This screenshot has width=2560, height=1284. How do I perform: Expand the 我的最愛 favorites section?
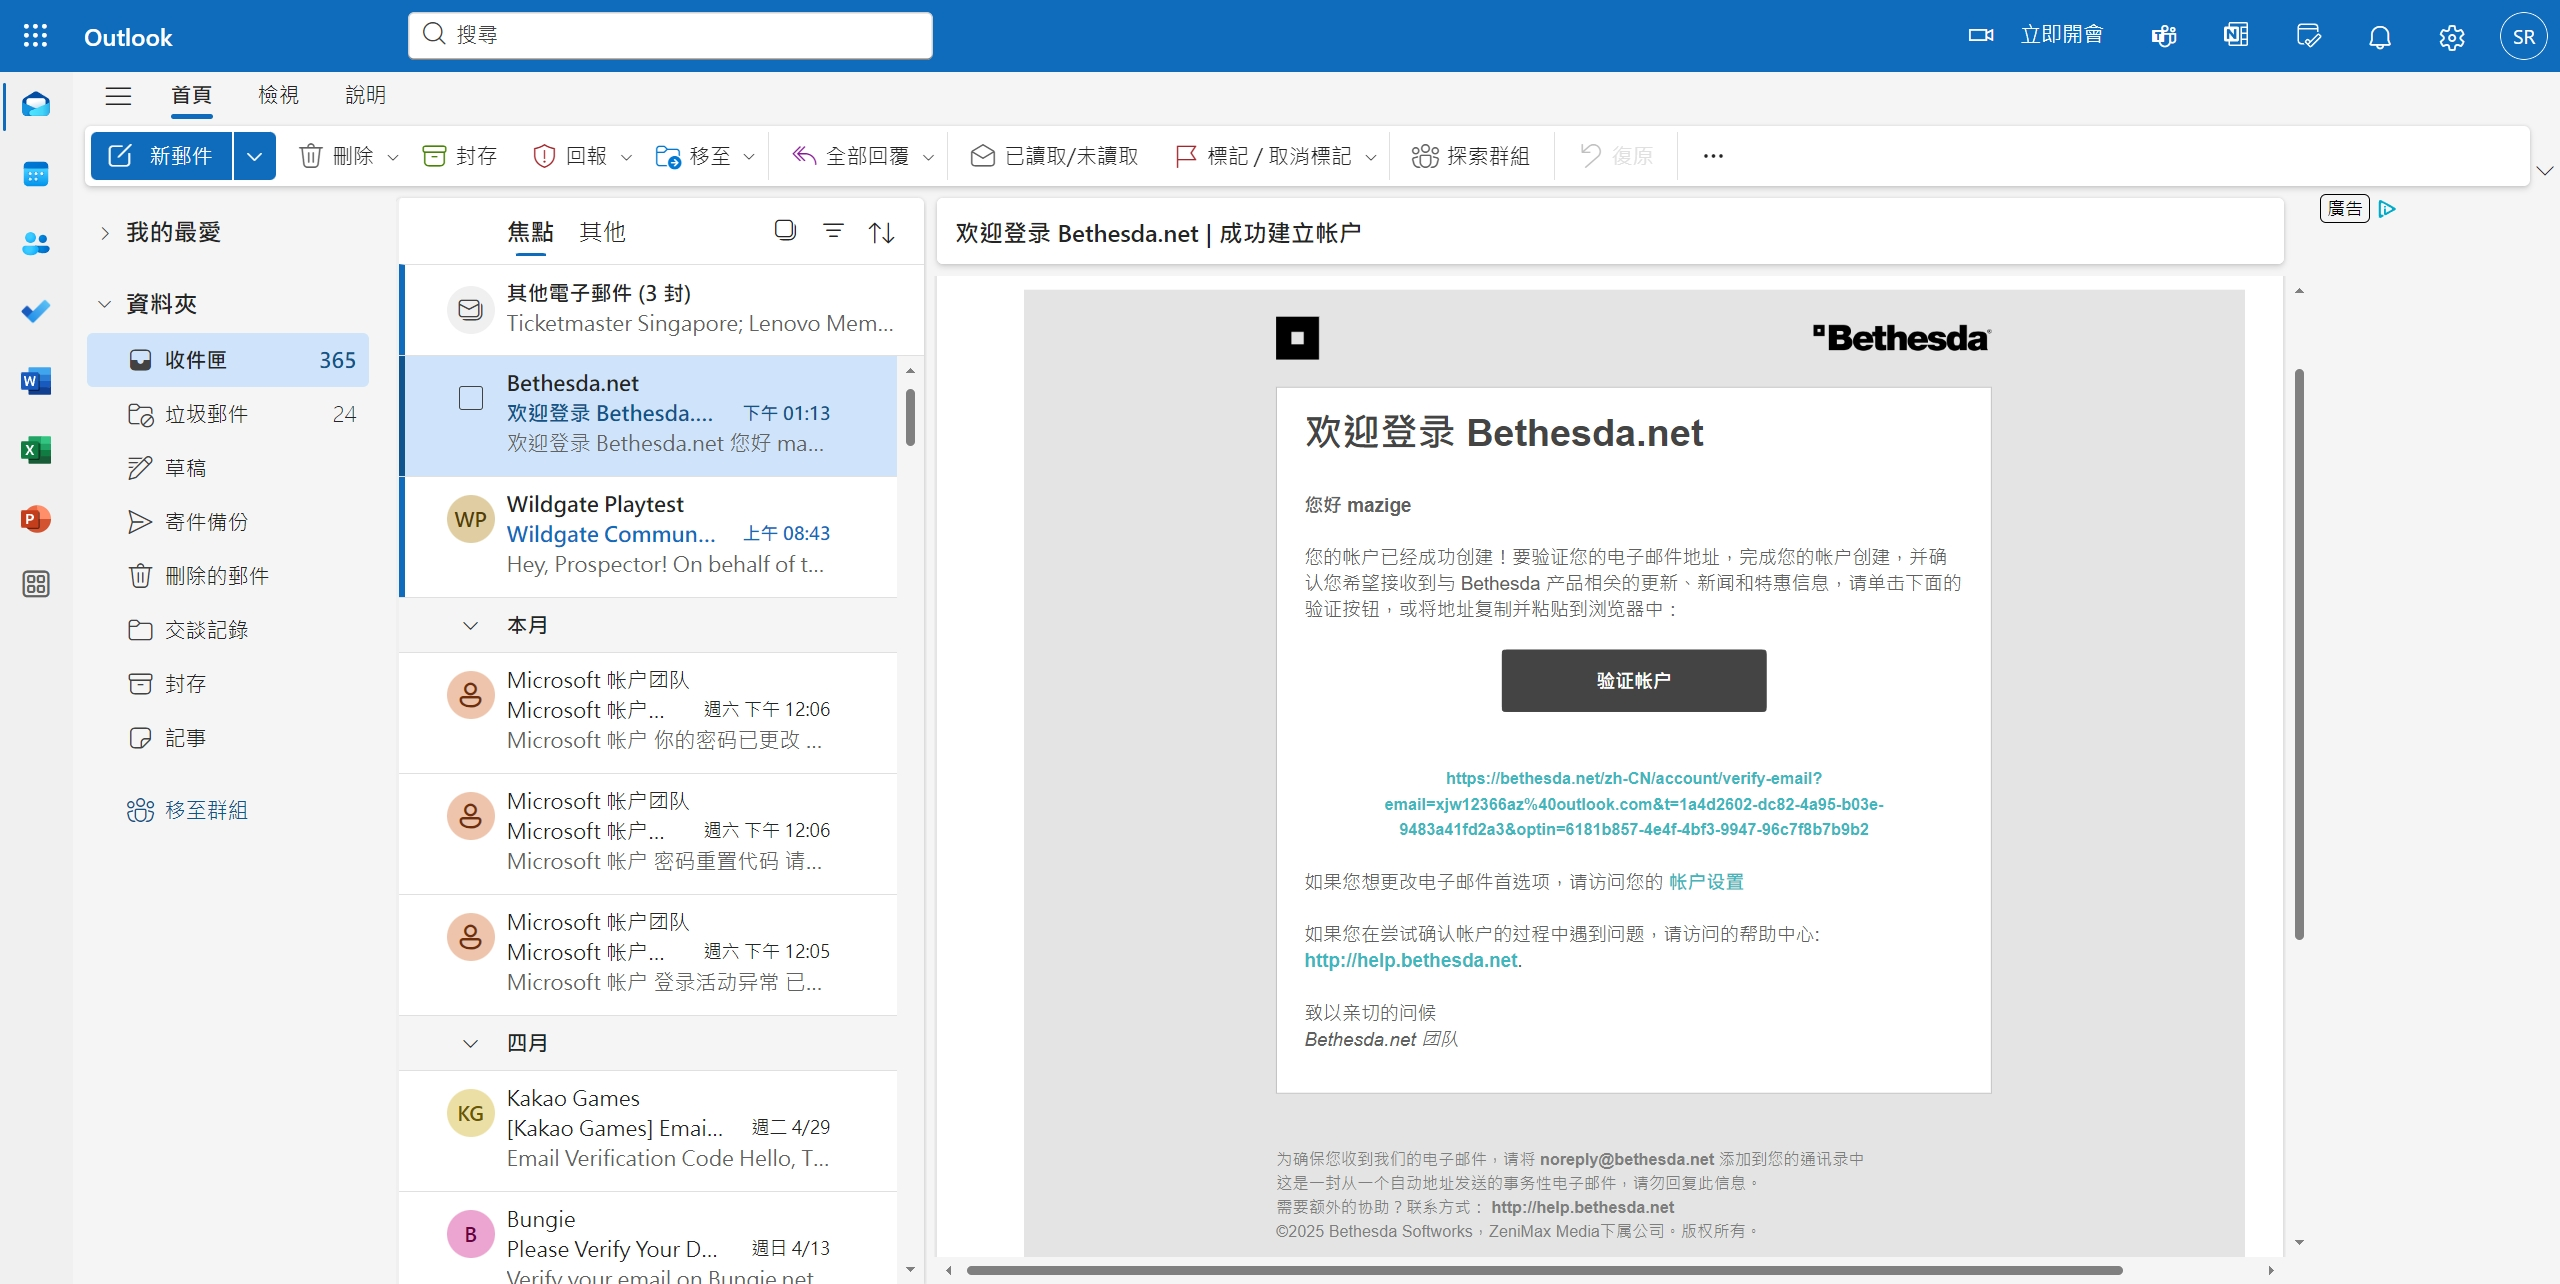point(105,232)
